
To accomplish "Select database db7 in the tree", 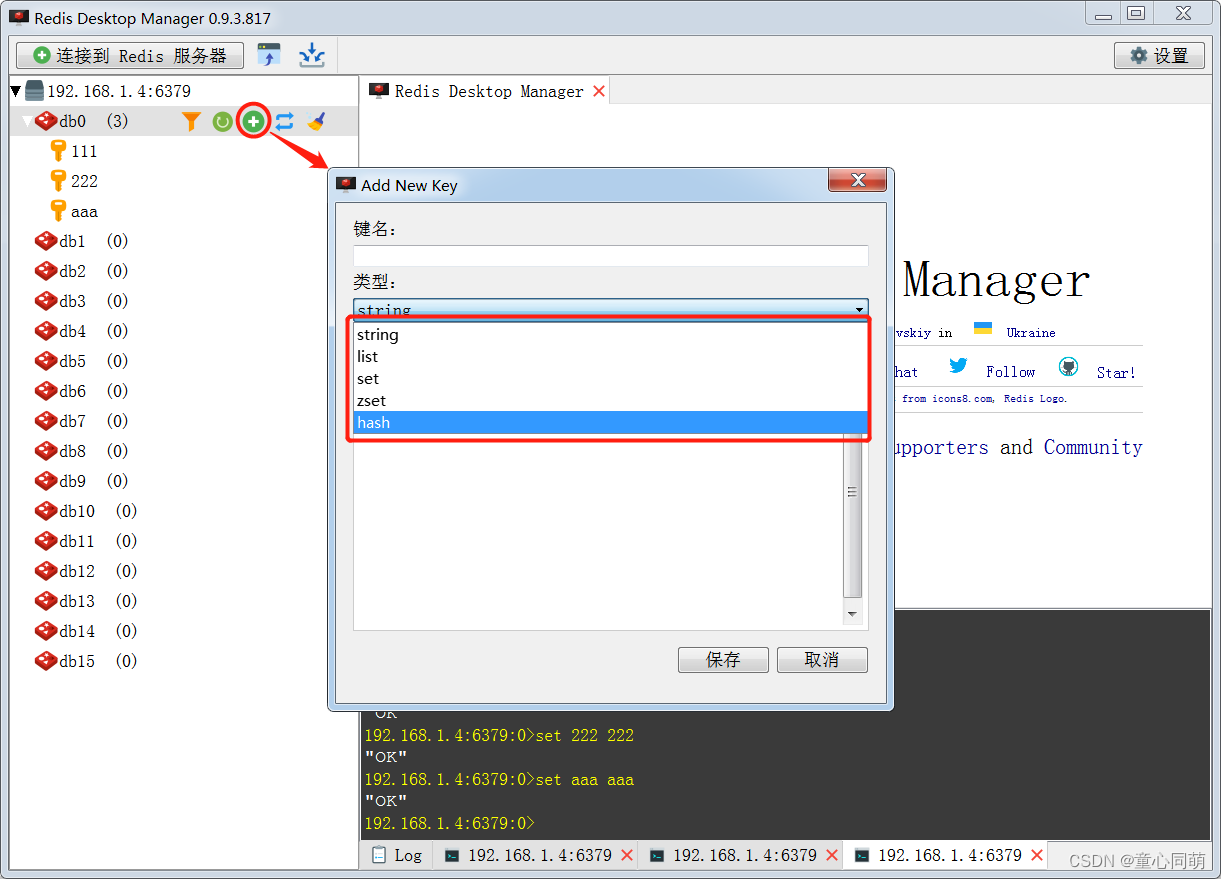I will point(73,421).
